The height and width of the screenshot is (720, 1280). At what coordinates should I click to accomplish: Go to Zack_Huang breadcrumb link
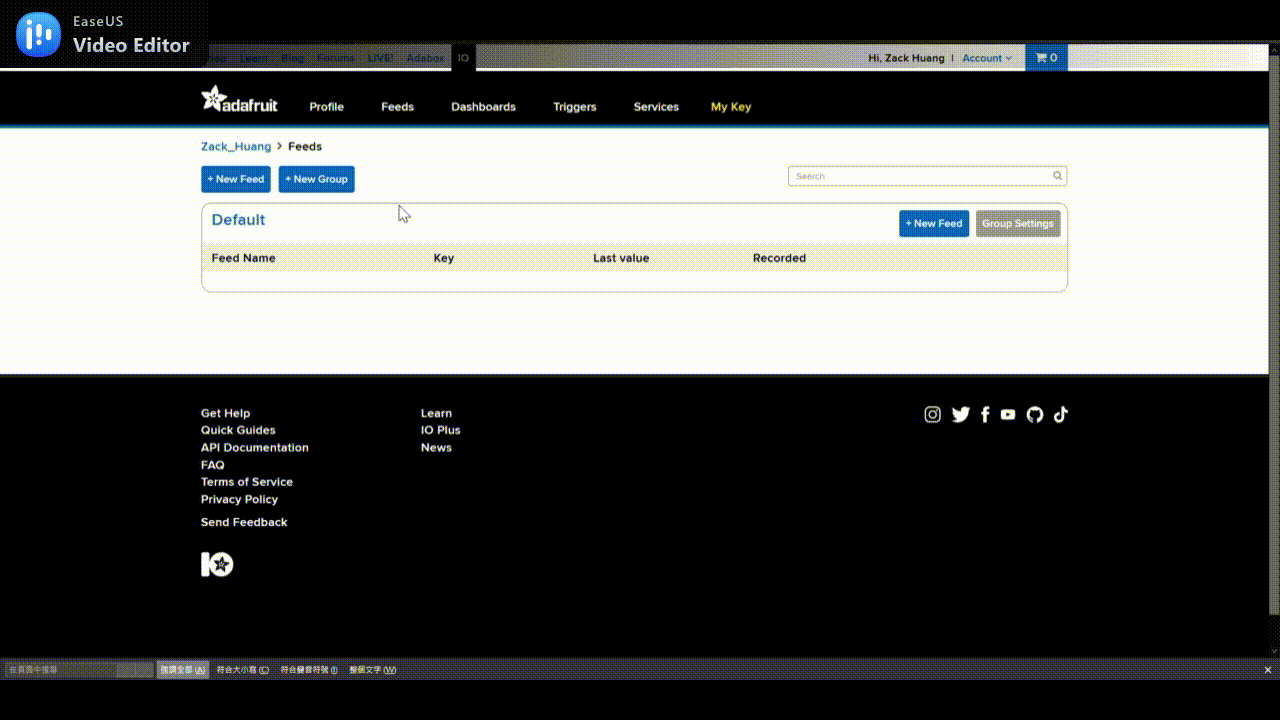236,147
